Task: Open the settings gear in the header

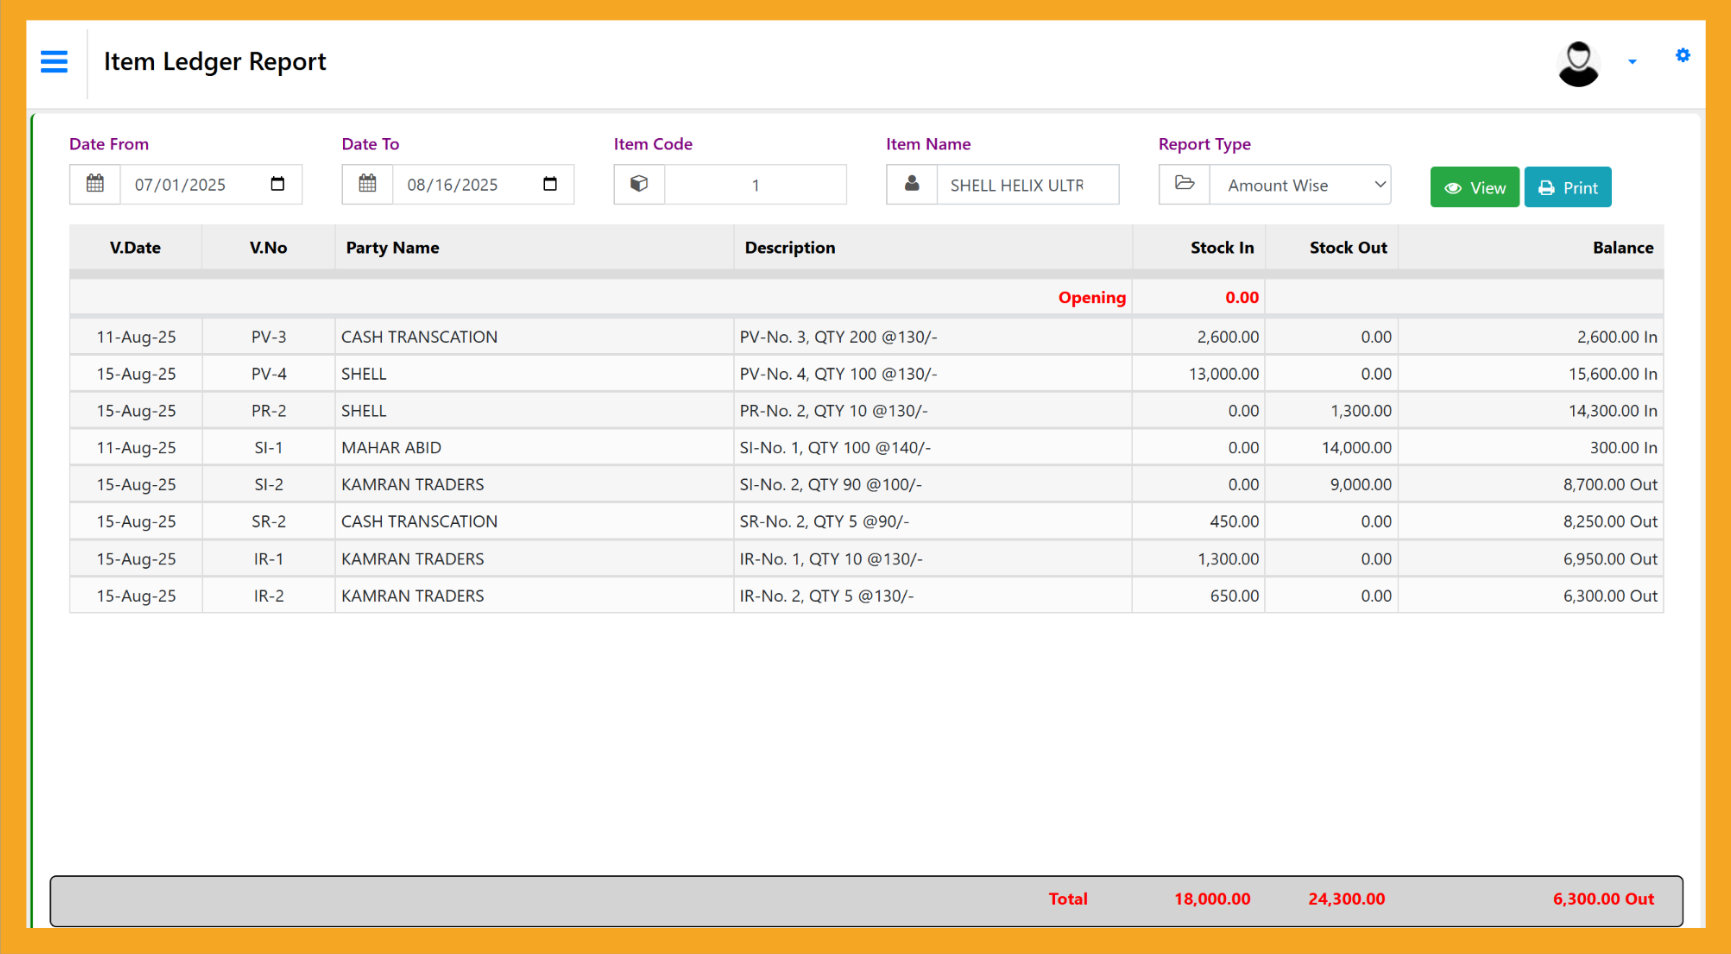Action: click(x=1682, y=55)
